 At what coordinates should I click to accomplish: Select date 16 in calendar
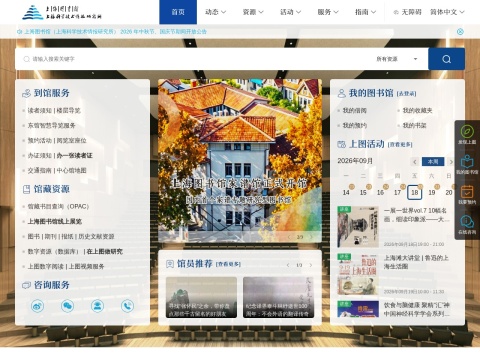point(380,192)
